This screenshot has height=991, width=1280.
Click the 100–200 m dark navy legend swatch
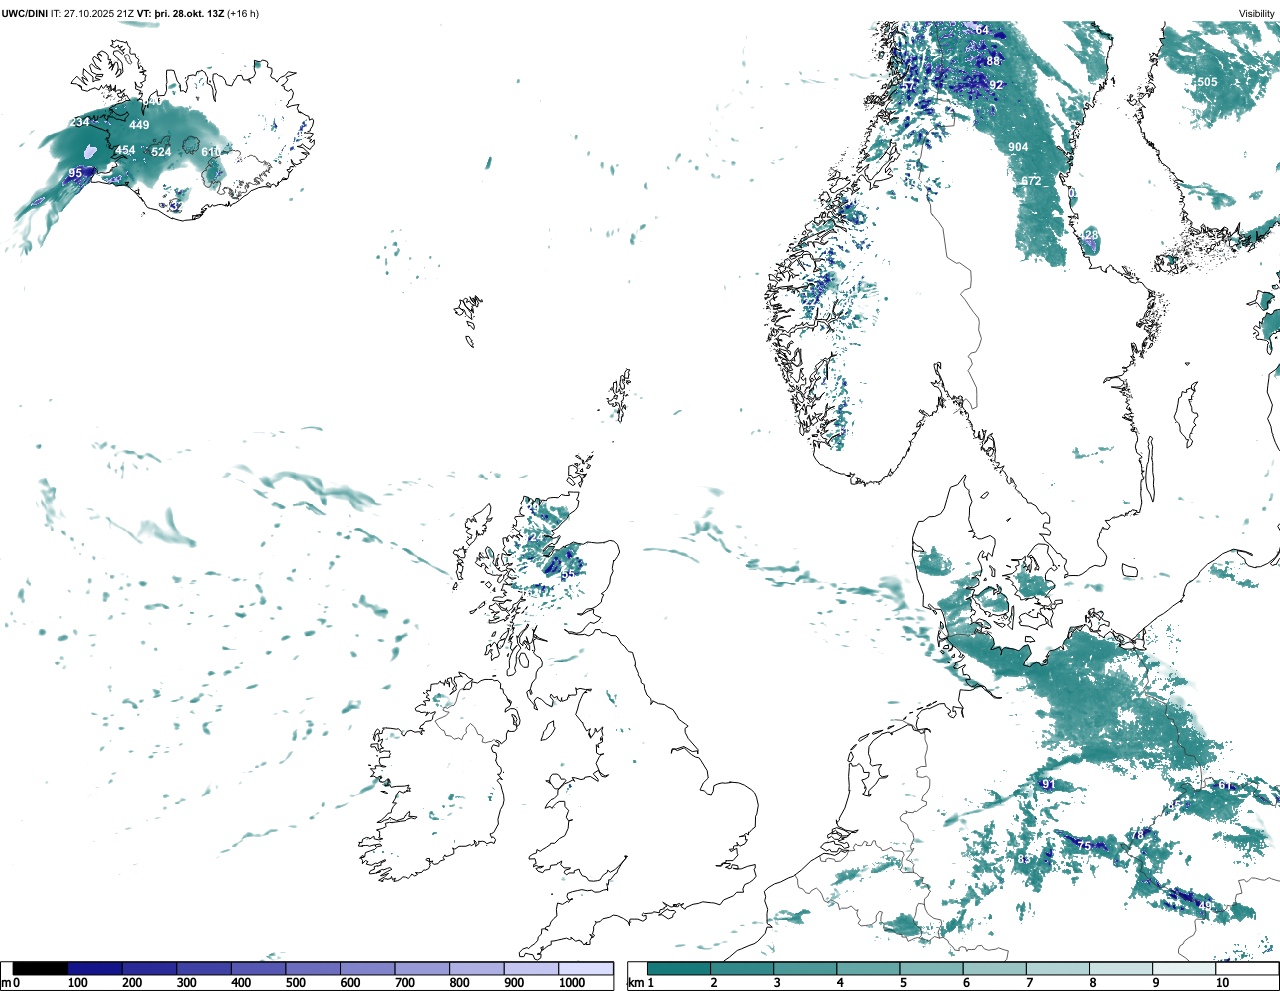tap(95, 968)
